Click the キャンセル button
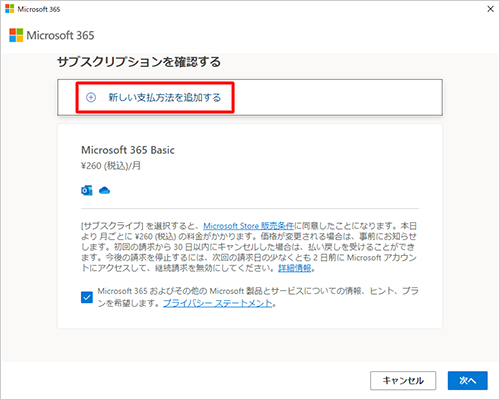This screenshot has width=500, height=400. (x=403, y=380)
